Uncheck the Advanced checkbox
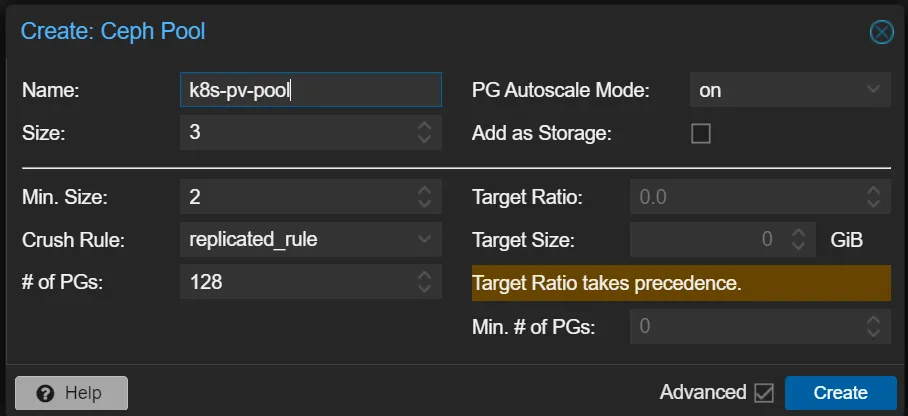Image resolution: width=908 pixels, height=416 pixels. click(x=764, y=393)
